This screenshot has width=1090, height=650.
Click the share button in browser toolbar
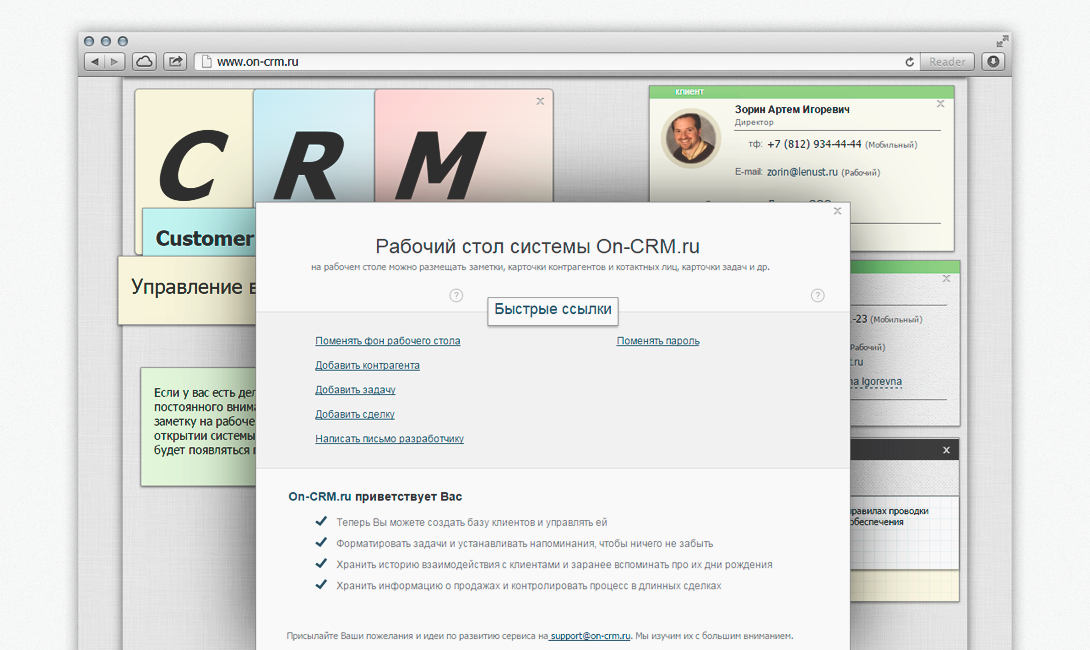(x=175, y=62)
